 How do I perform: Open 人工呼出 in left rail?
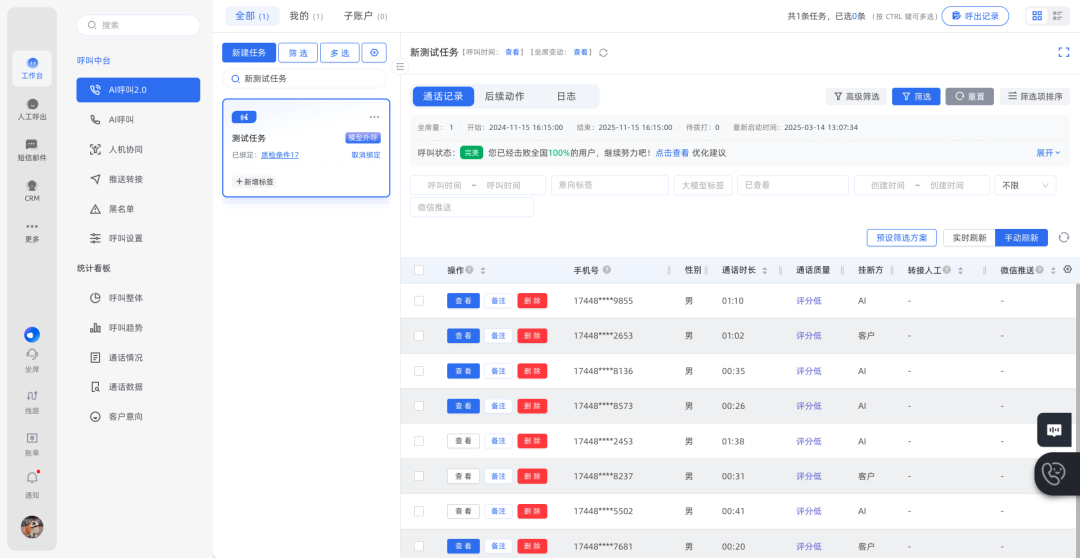(x=32, y=110)
